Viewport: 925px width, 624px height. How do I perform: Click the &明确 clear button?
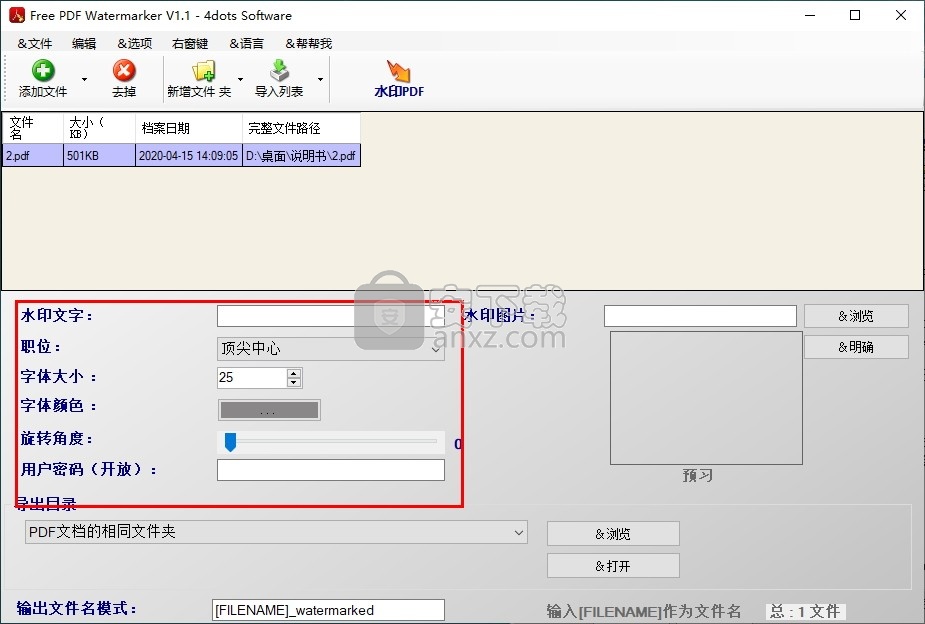(x=856, y=347)
